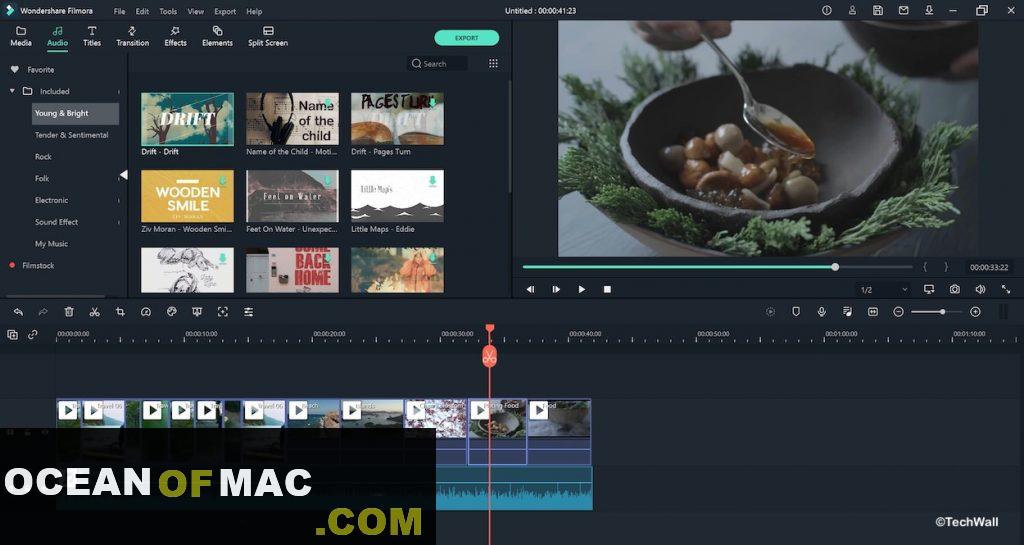Open the File menu
This screenshot has height=545, width=1024.
click(x=120, y=11)
